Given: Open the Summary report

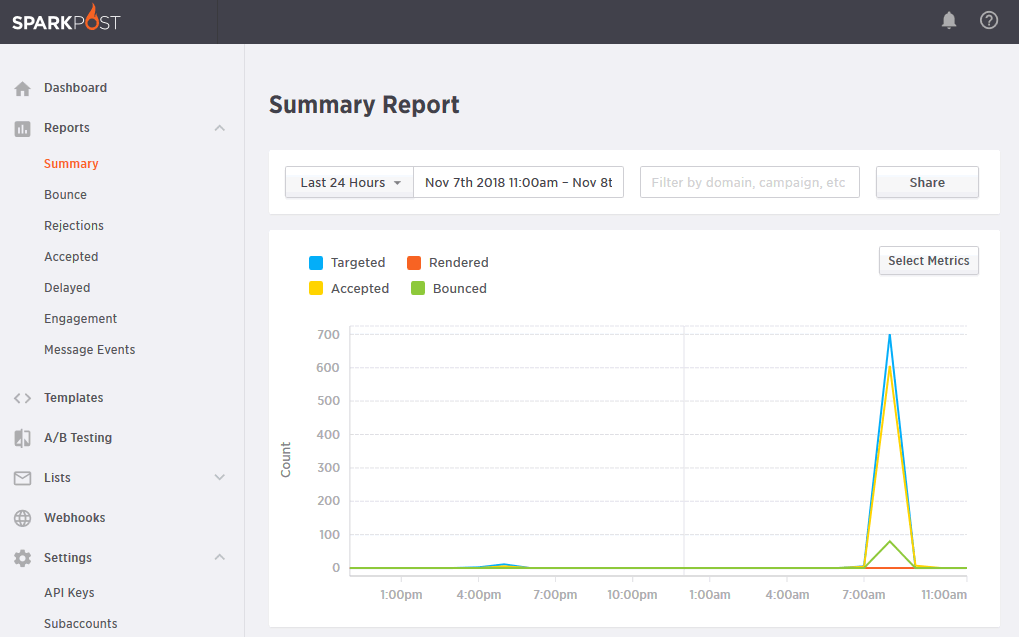Looking at the screenshot, I should click(x=71, y=164).
